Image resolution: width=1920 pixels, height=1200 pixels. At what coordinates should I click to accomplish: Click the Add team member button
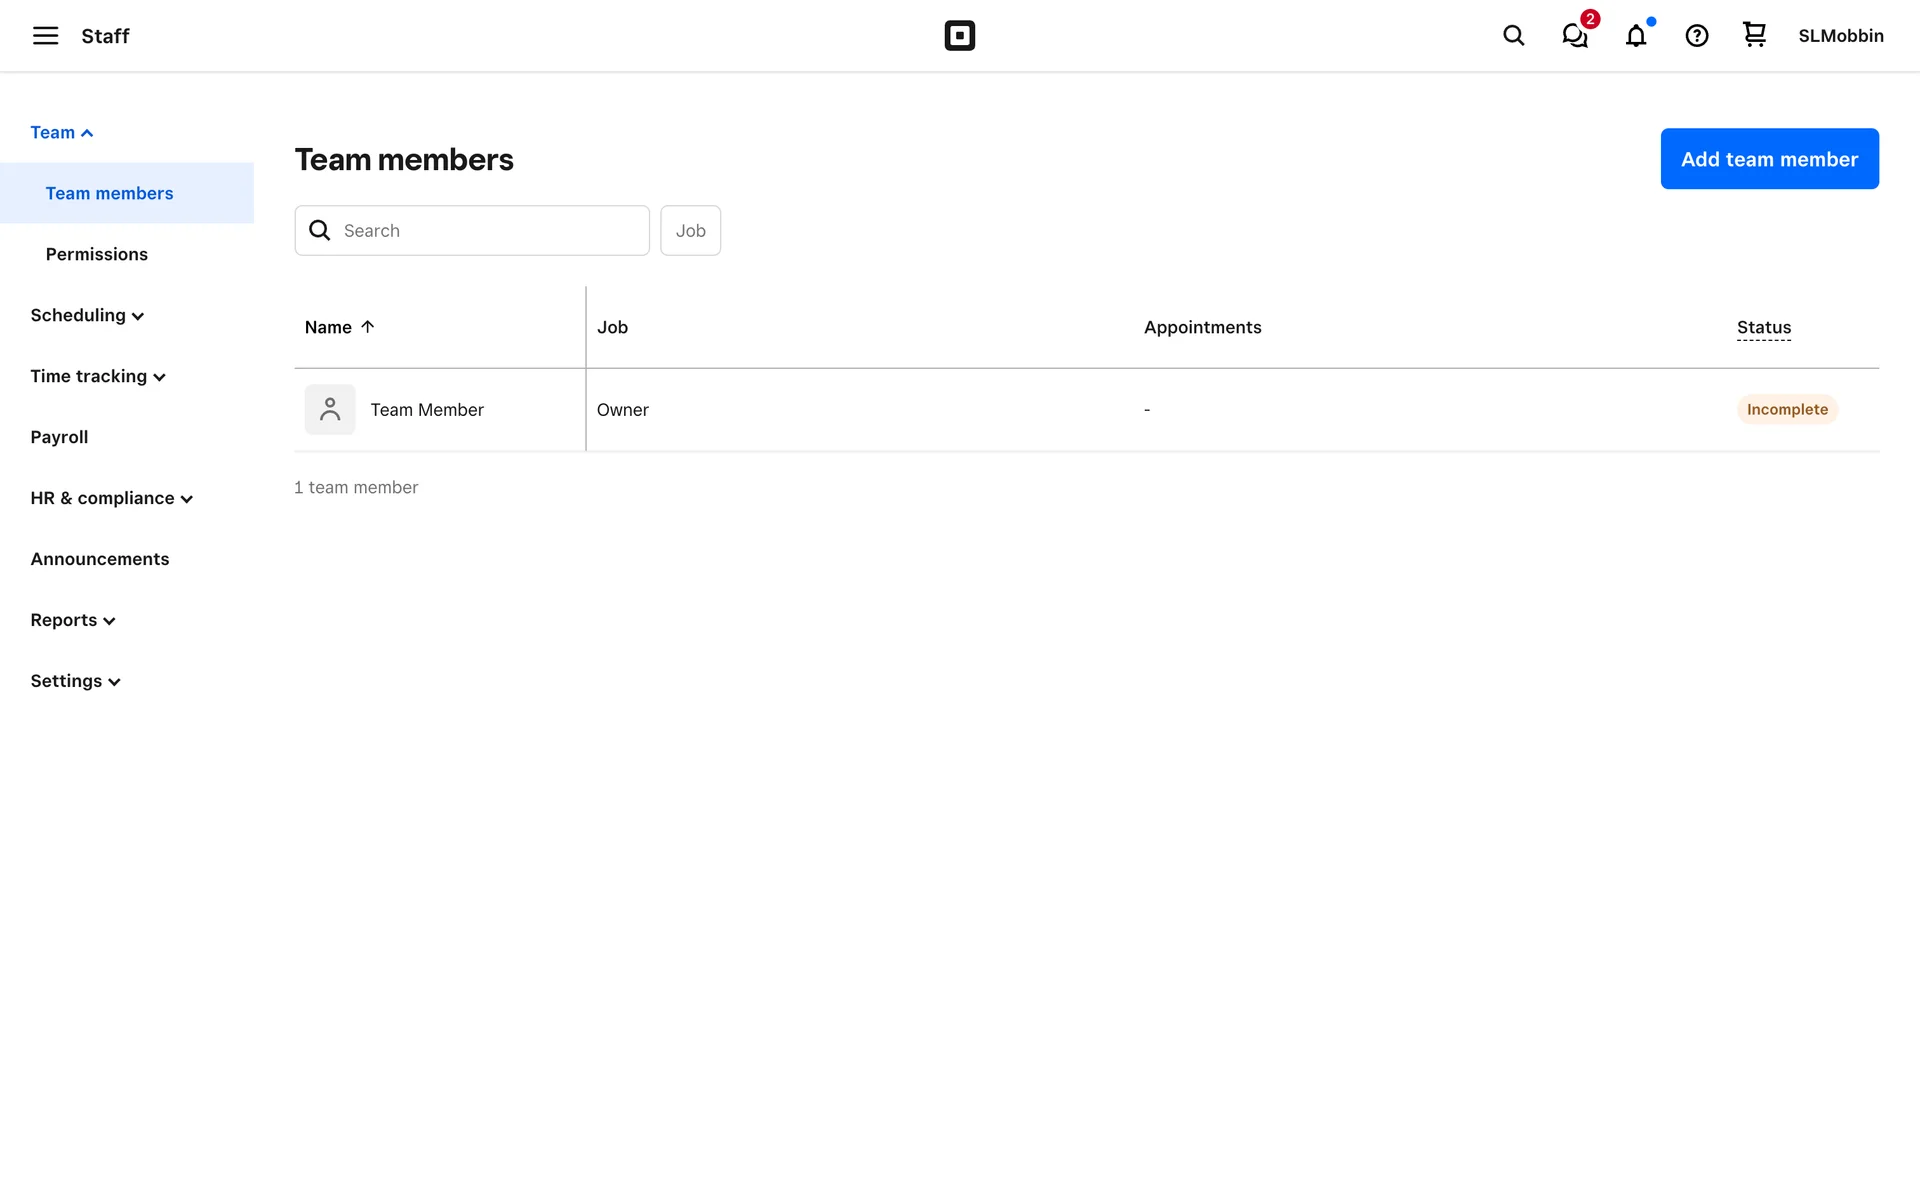pyautogui.click(x=1769, y=159)
